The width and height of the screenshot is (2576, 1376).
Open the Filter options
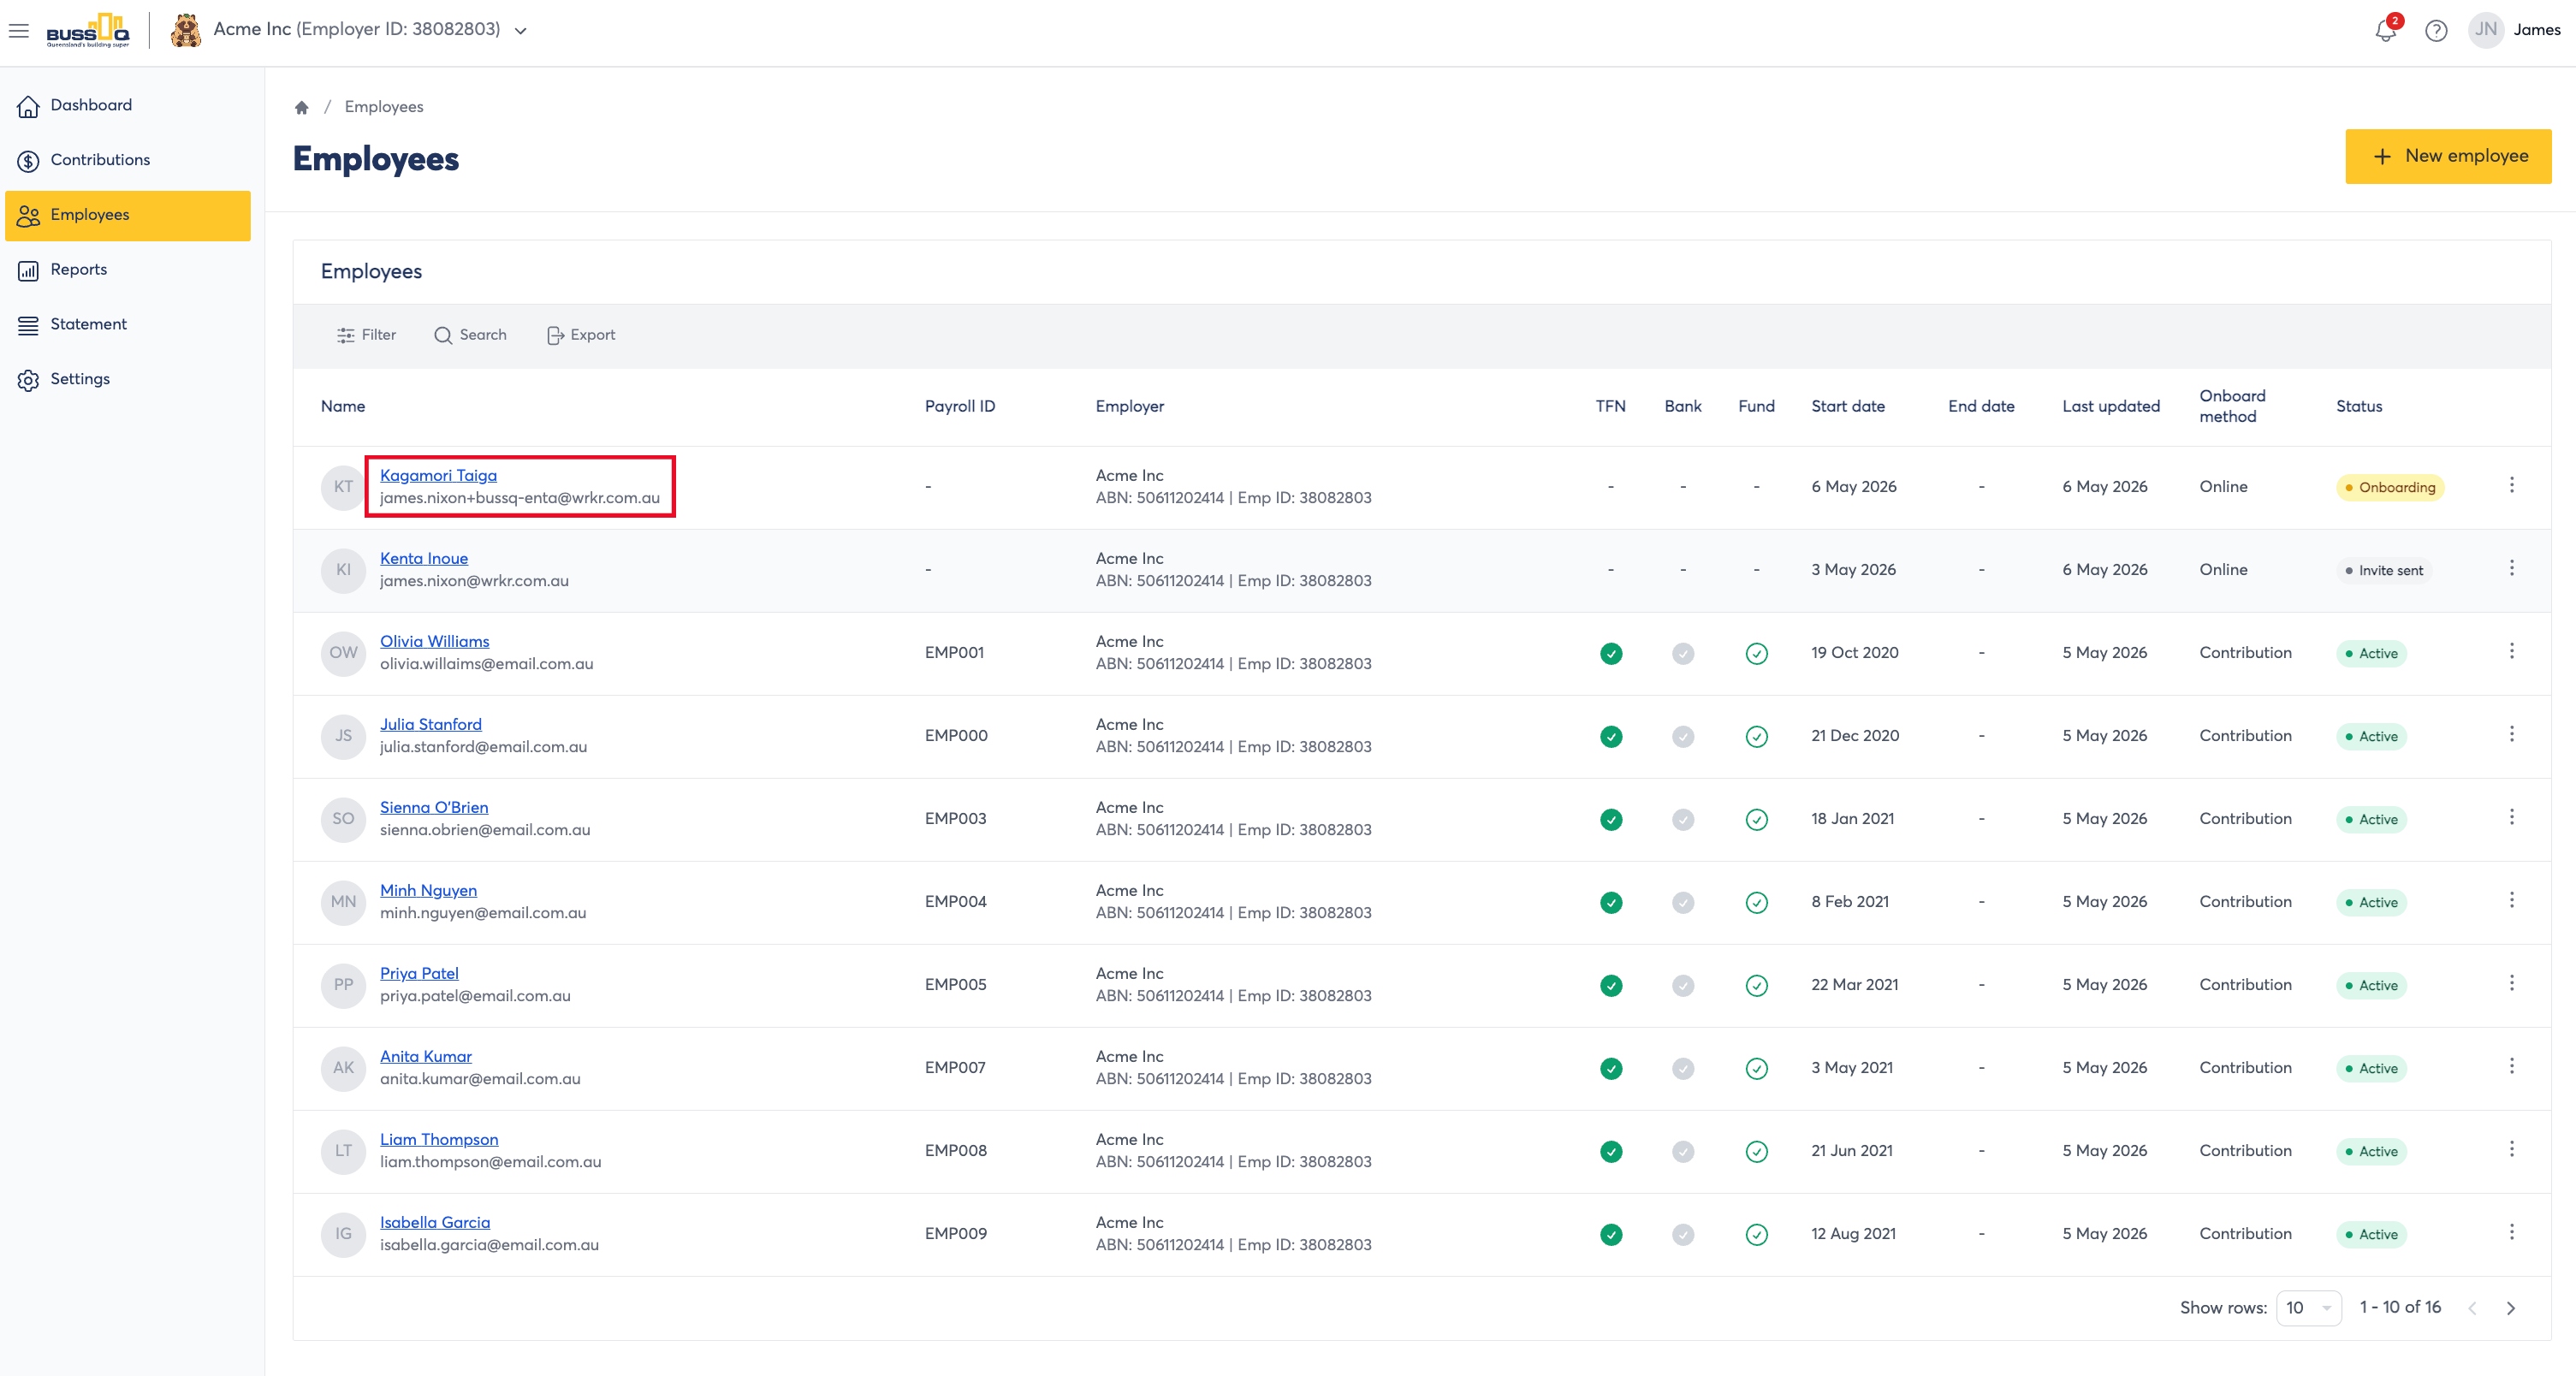click(x=366, y=335)
